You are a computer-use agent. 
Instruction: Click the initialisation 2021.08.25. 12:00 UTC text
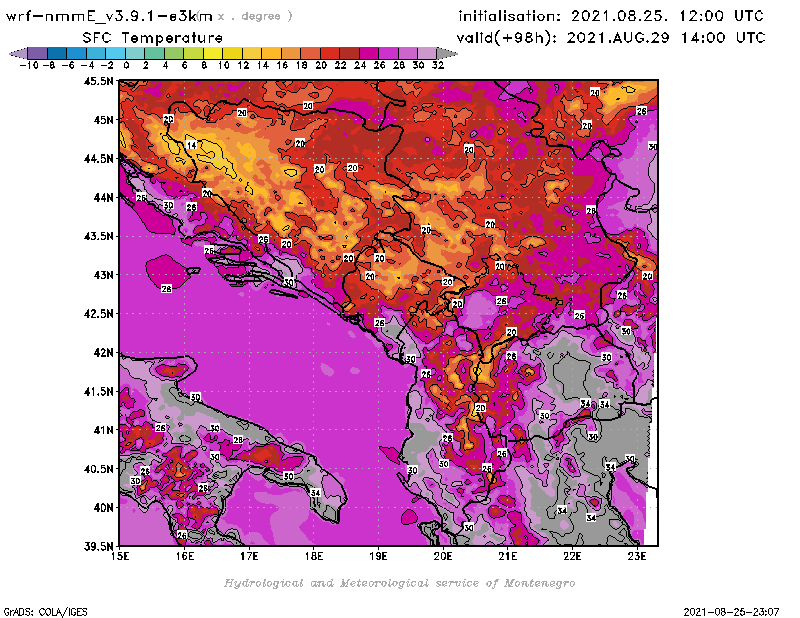(611, 16)
